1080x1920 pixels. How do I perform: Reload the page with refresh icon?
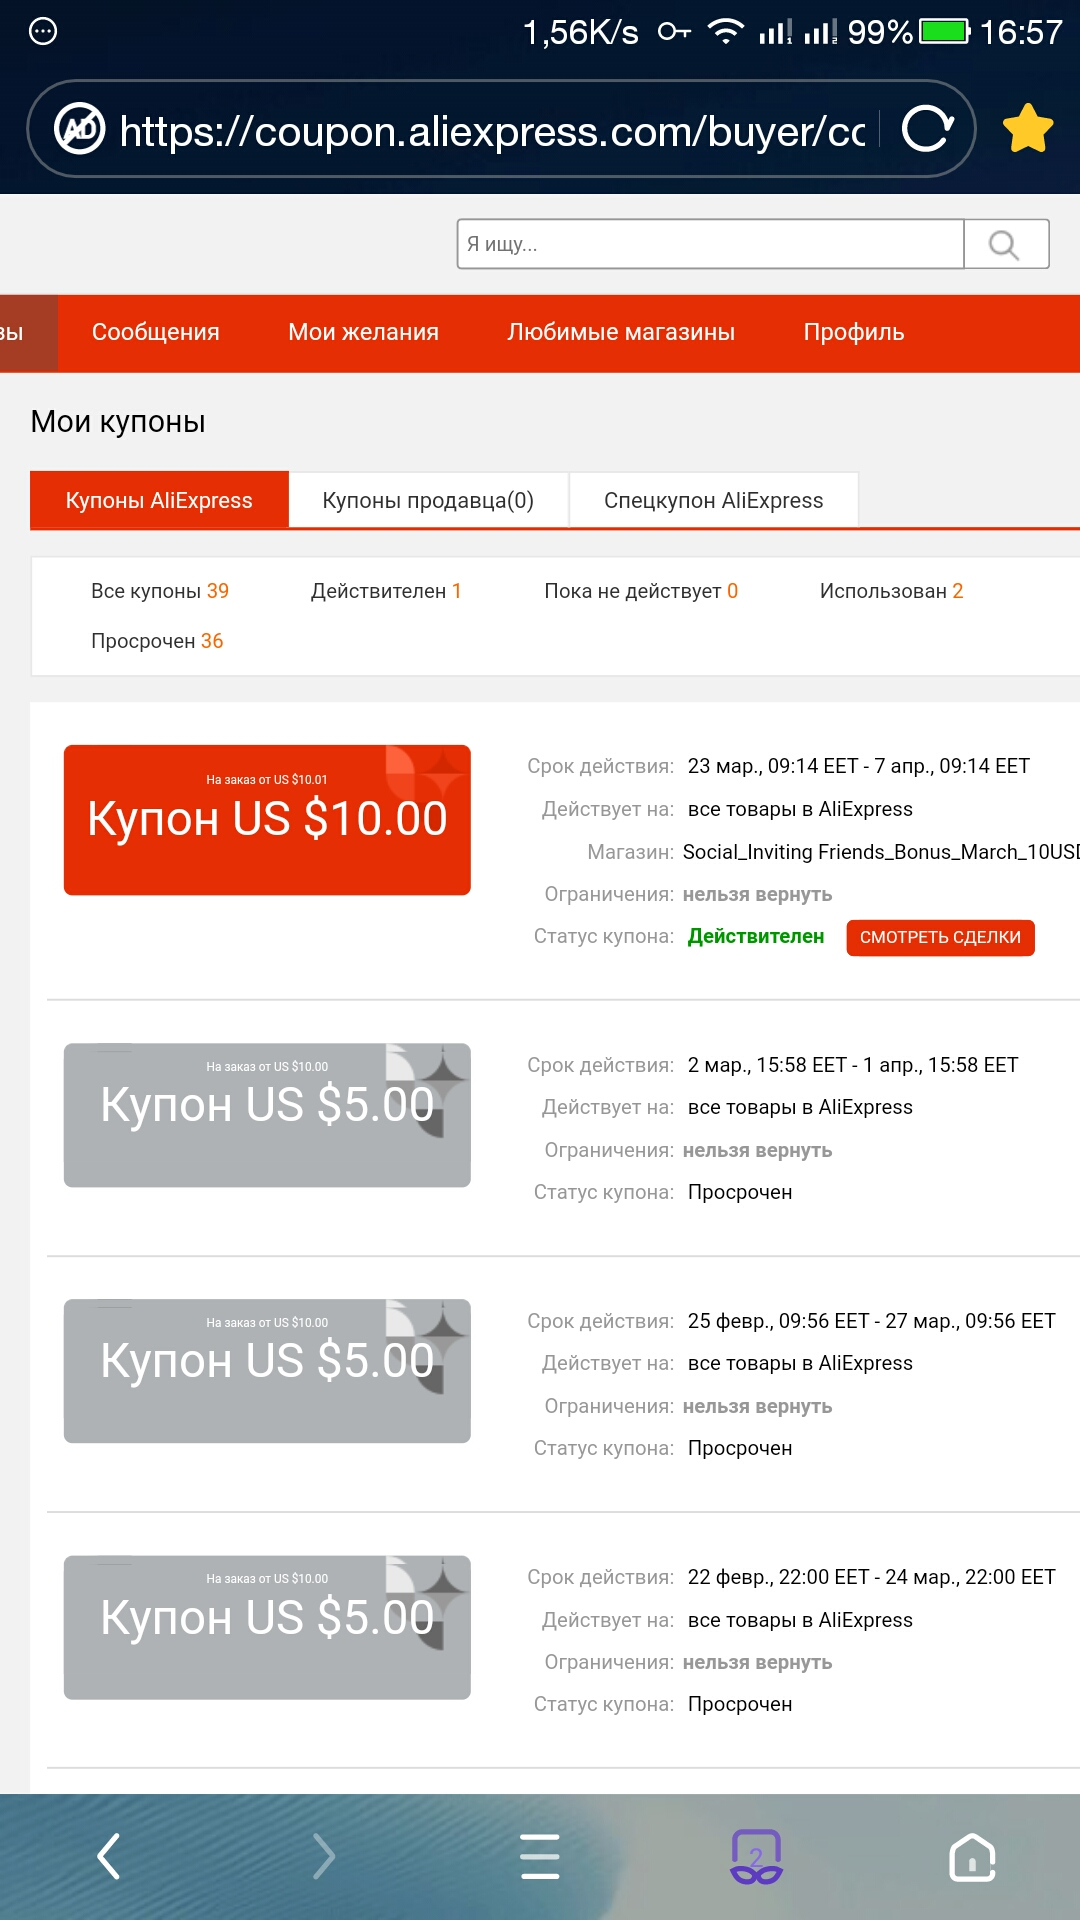coord(927,129)
